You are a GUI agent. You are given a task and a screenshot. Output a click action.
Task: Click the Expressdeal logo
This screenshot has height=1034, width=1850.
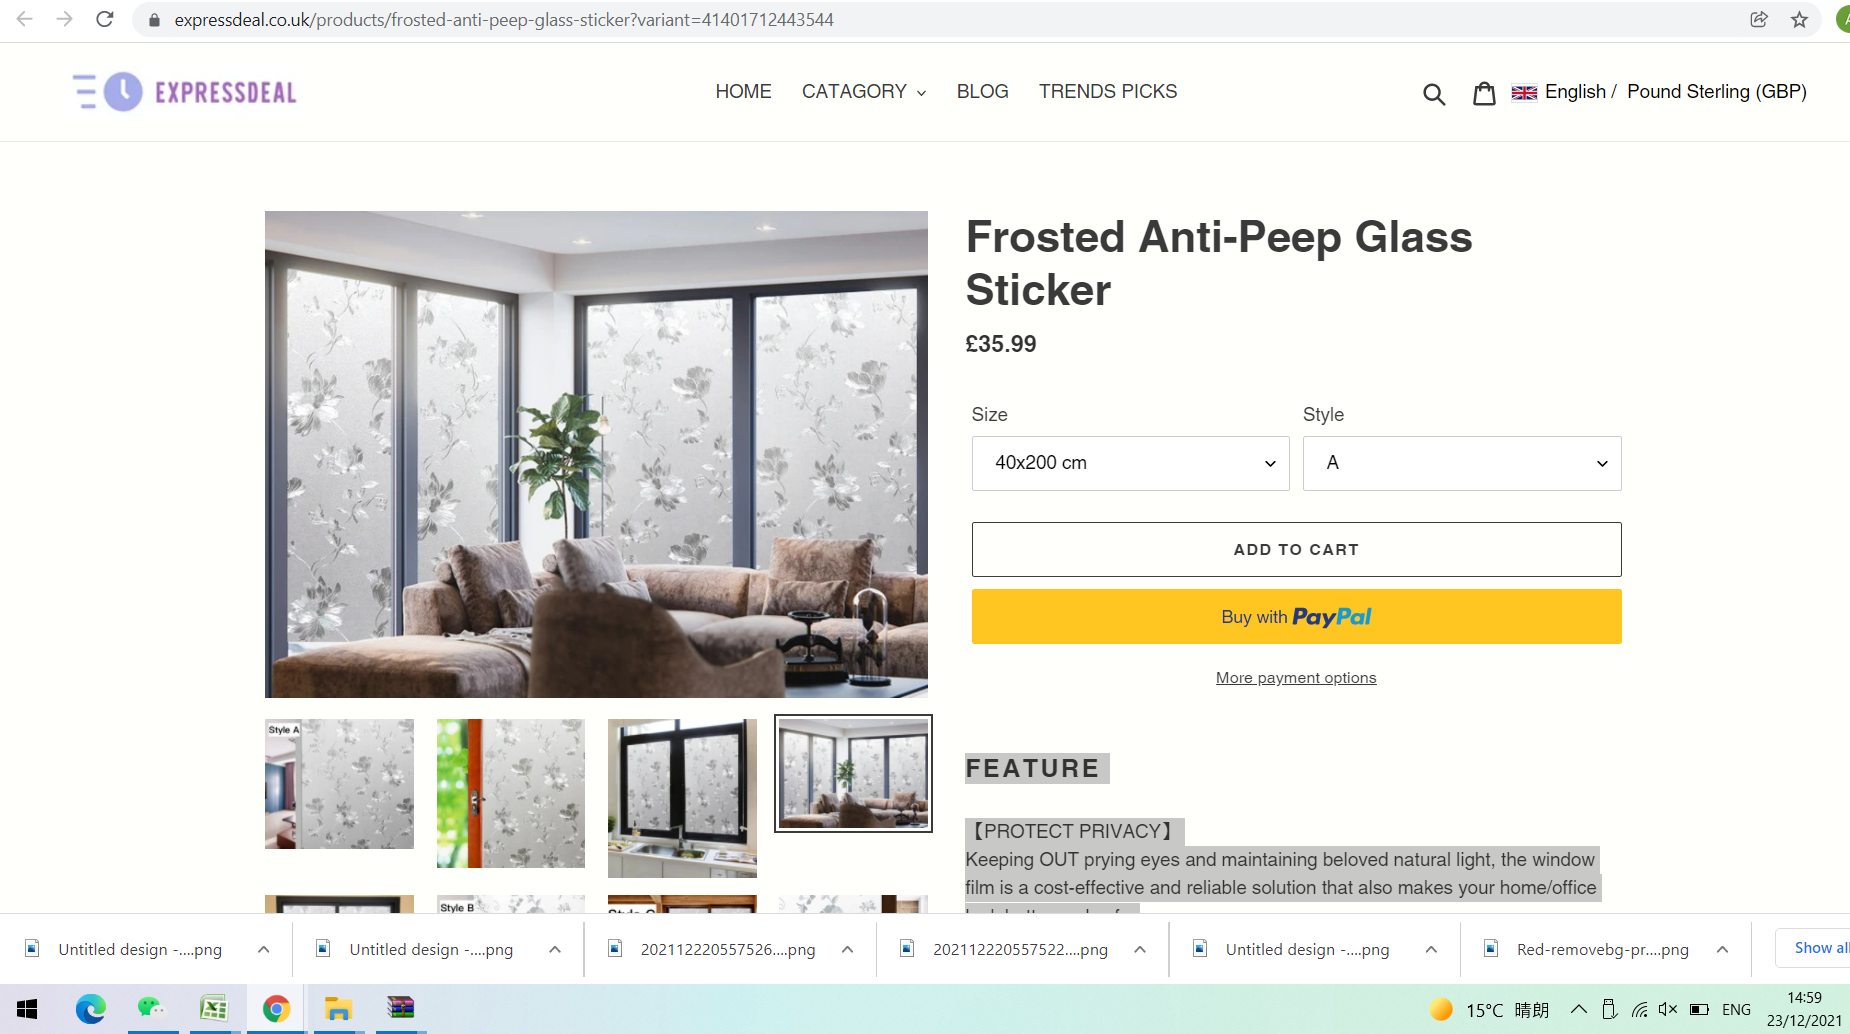tap(185, 92)
